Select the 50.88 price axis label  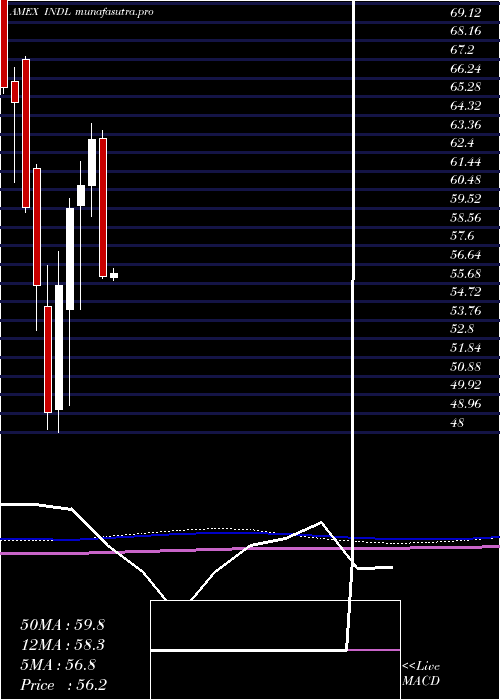point(466,367)
